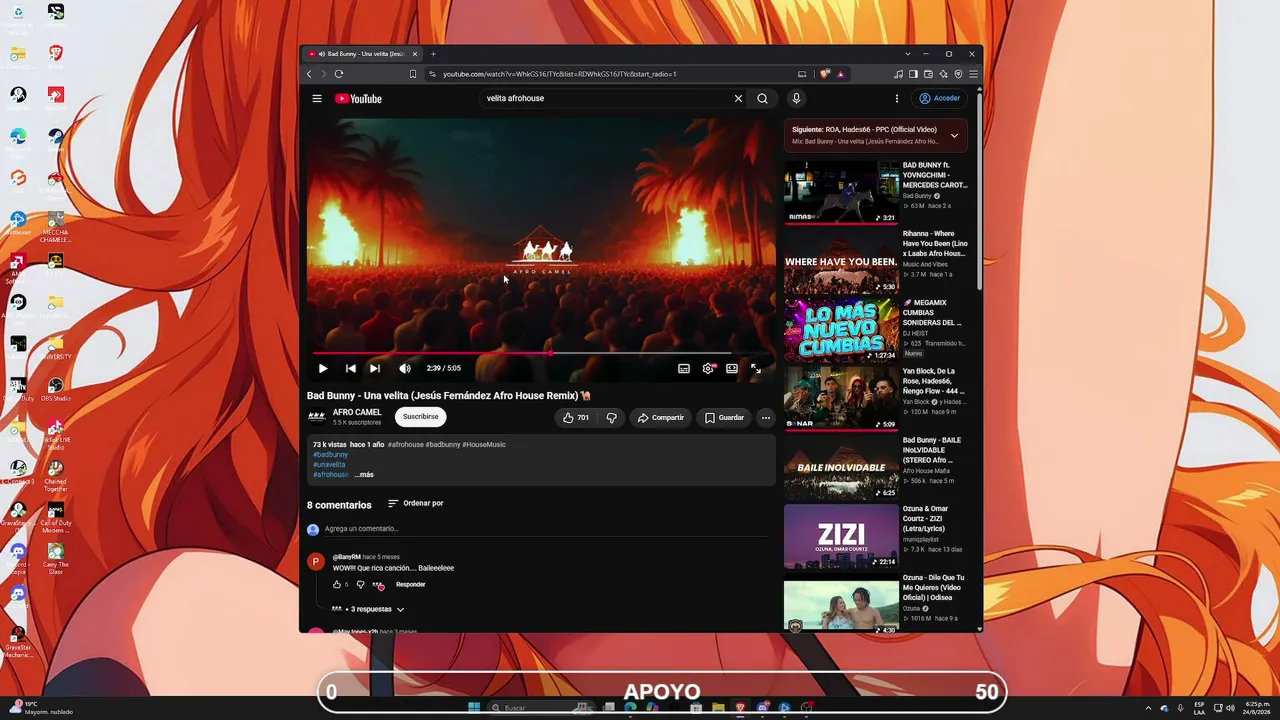The width and height of the screenshot is (1280, 720).
Task: Open more actions beside Guardar
Action: 766,417
